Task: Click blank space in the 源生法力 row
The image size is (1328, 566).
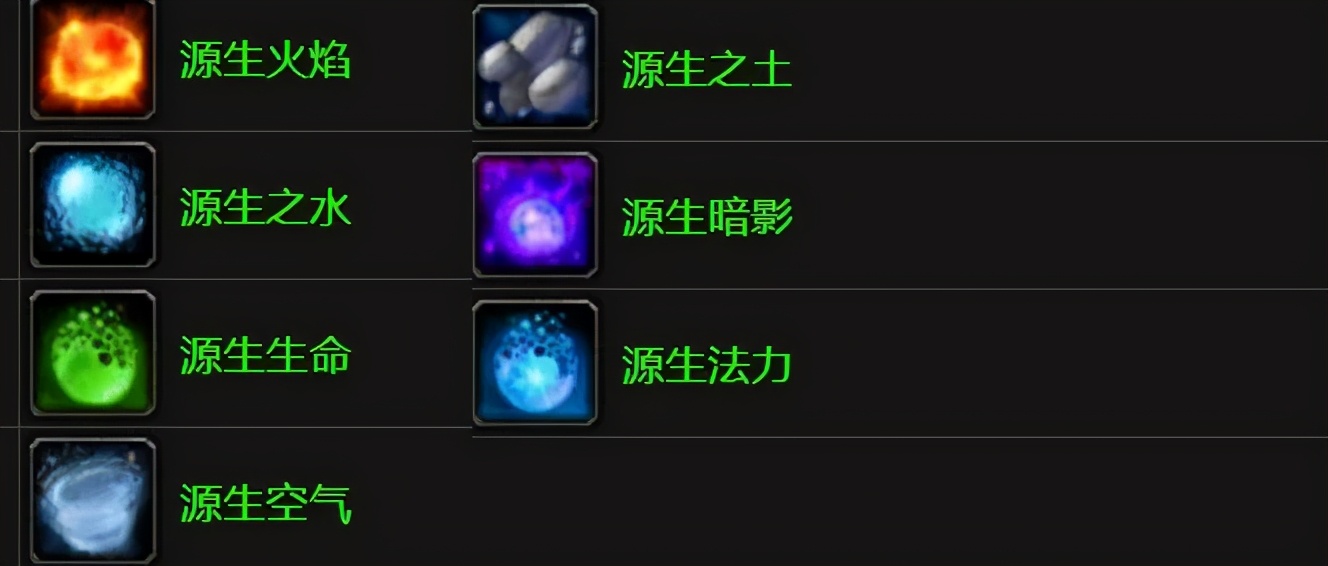Action: (x=1060, y=363)
